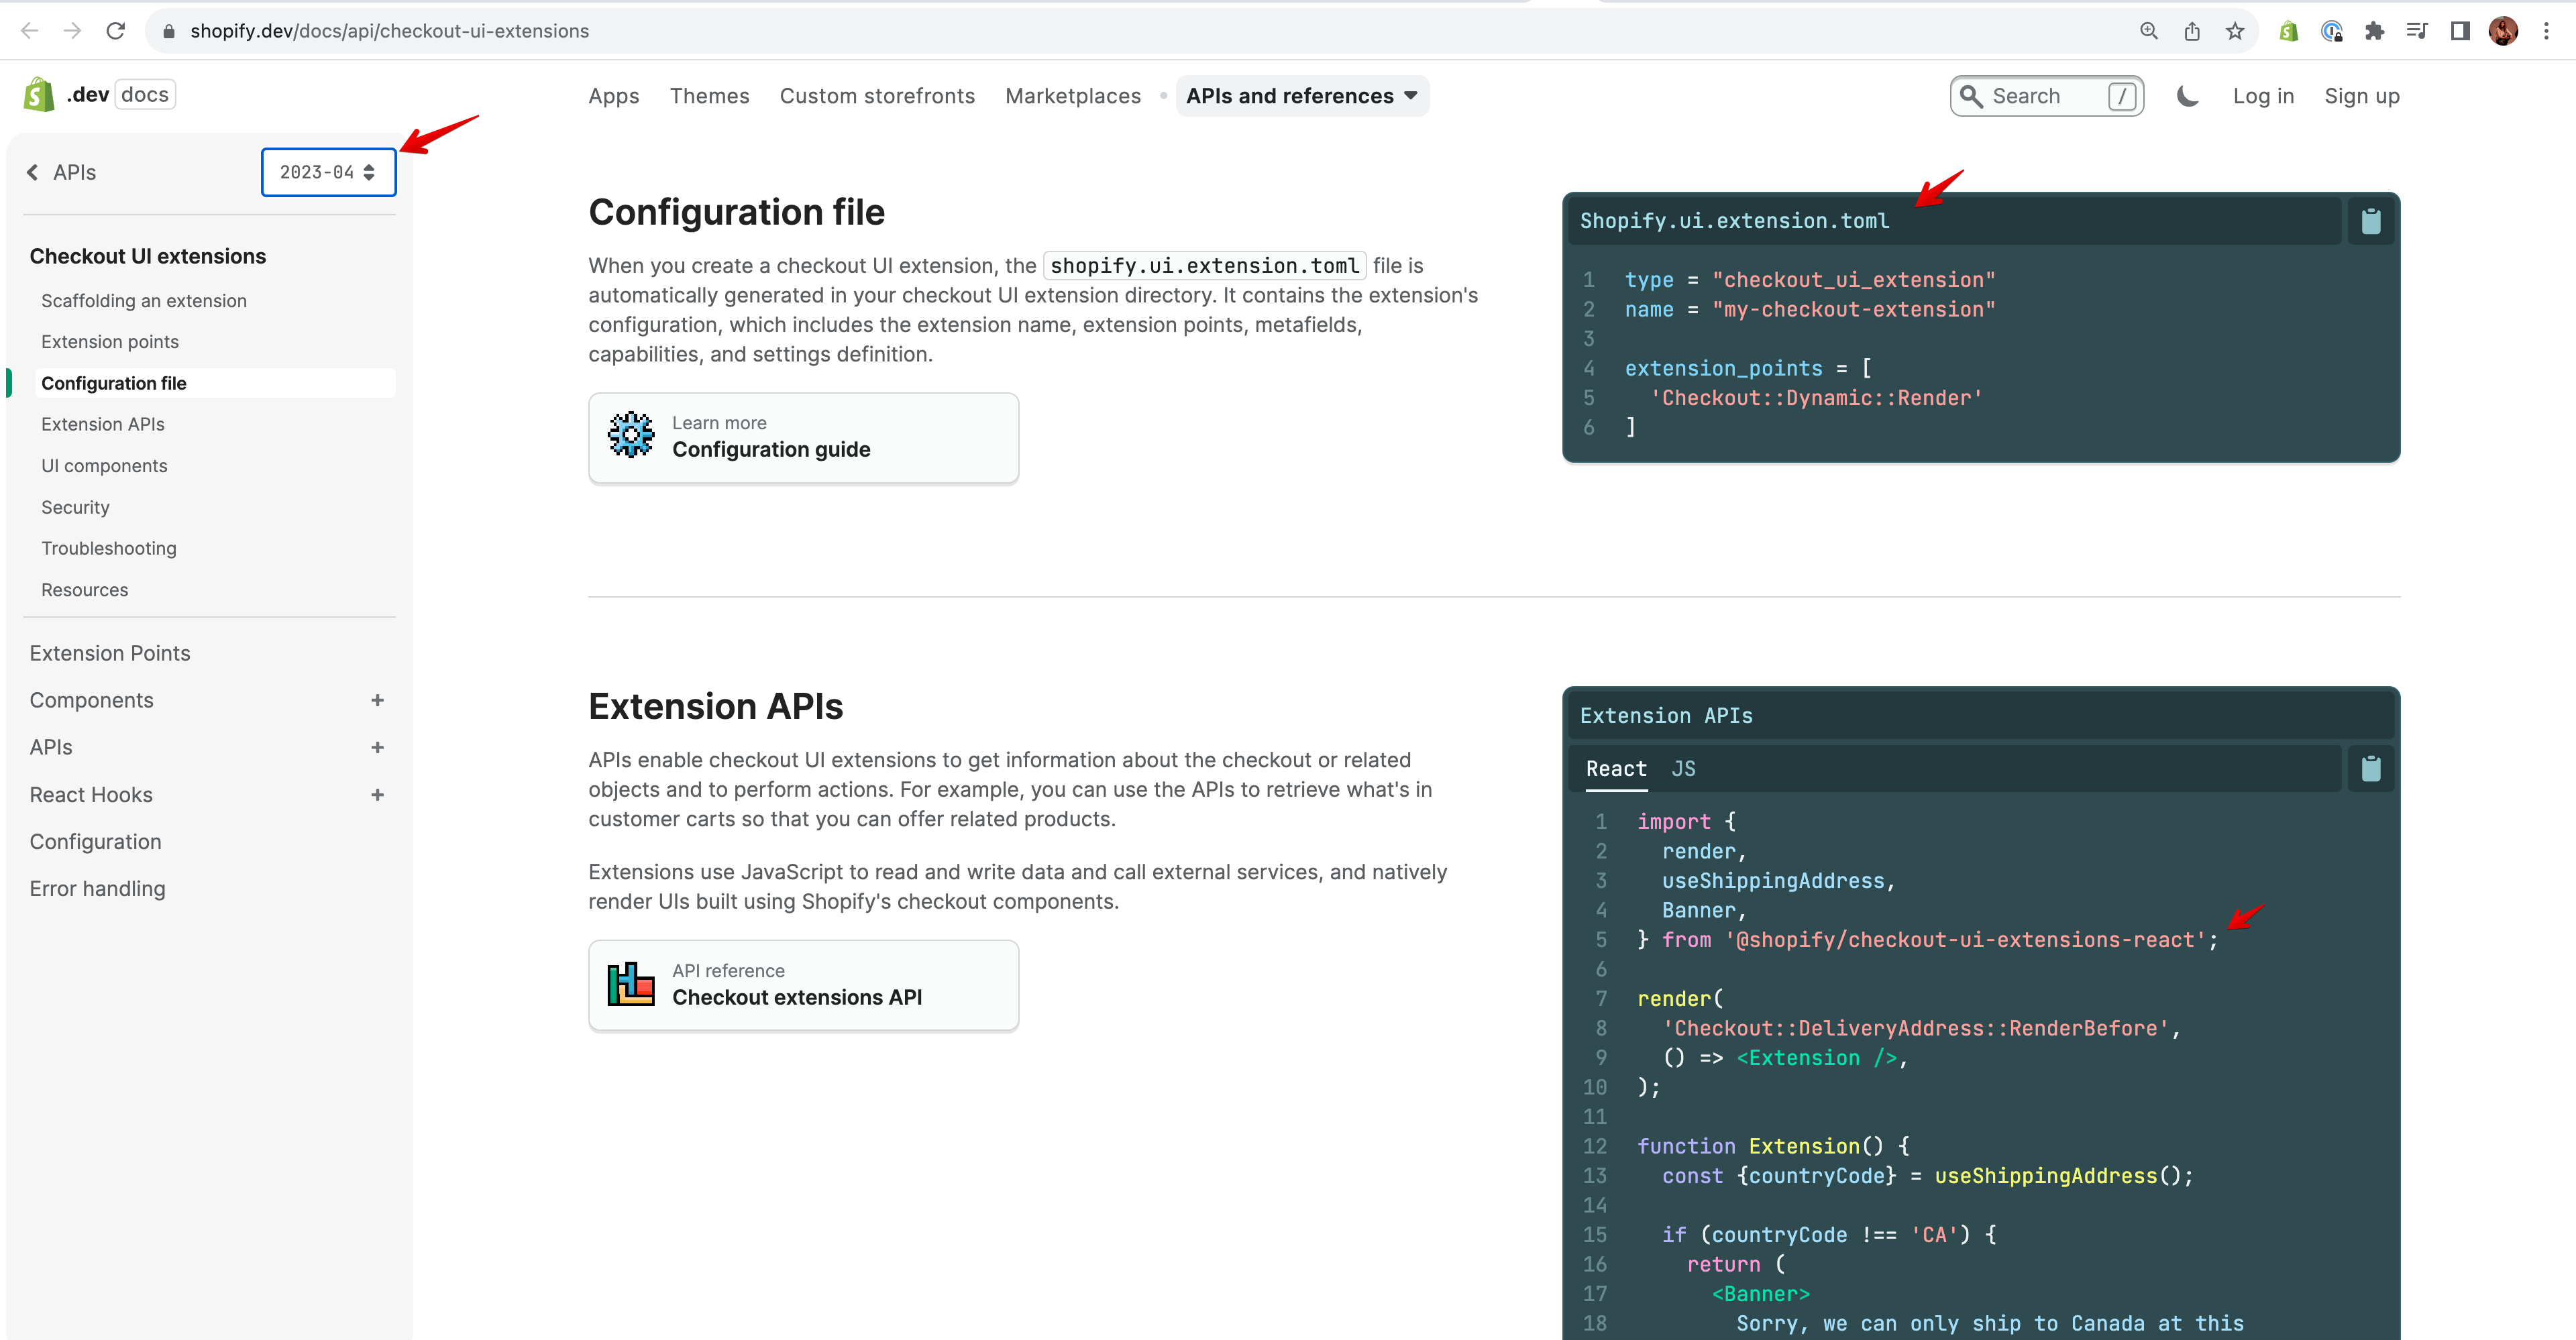Expand the Components section with plus
The height and width of the screenshot is (1340, 2576).
377,700
